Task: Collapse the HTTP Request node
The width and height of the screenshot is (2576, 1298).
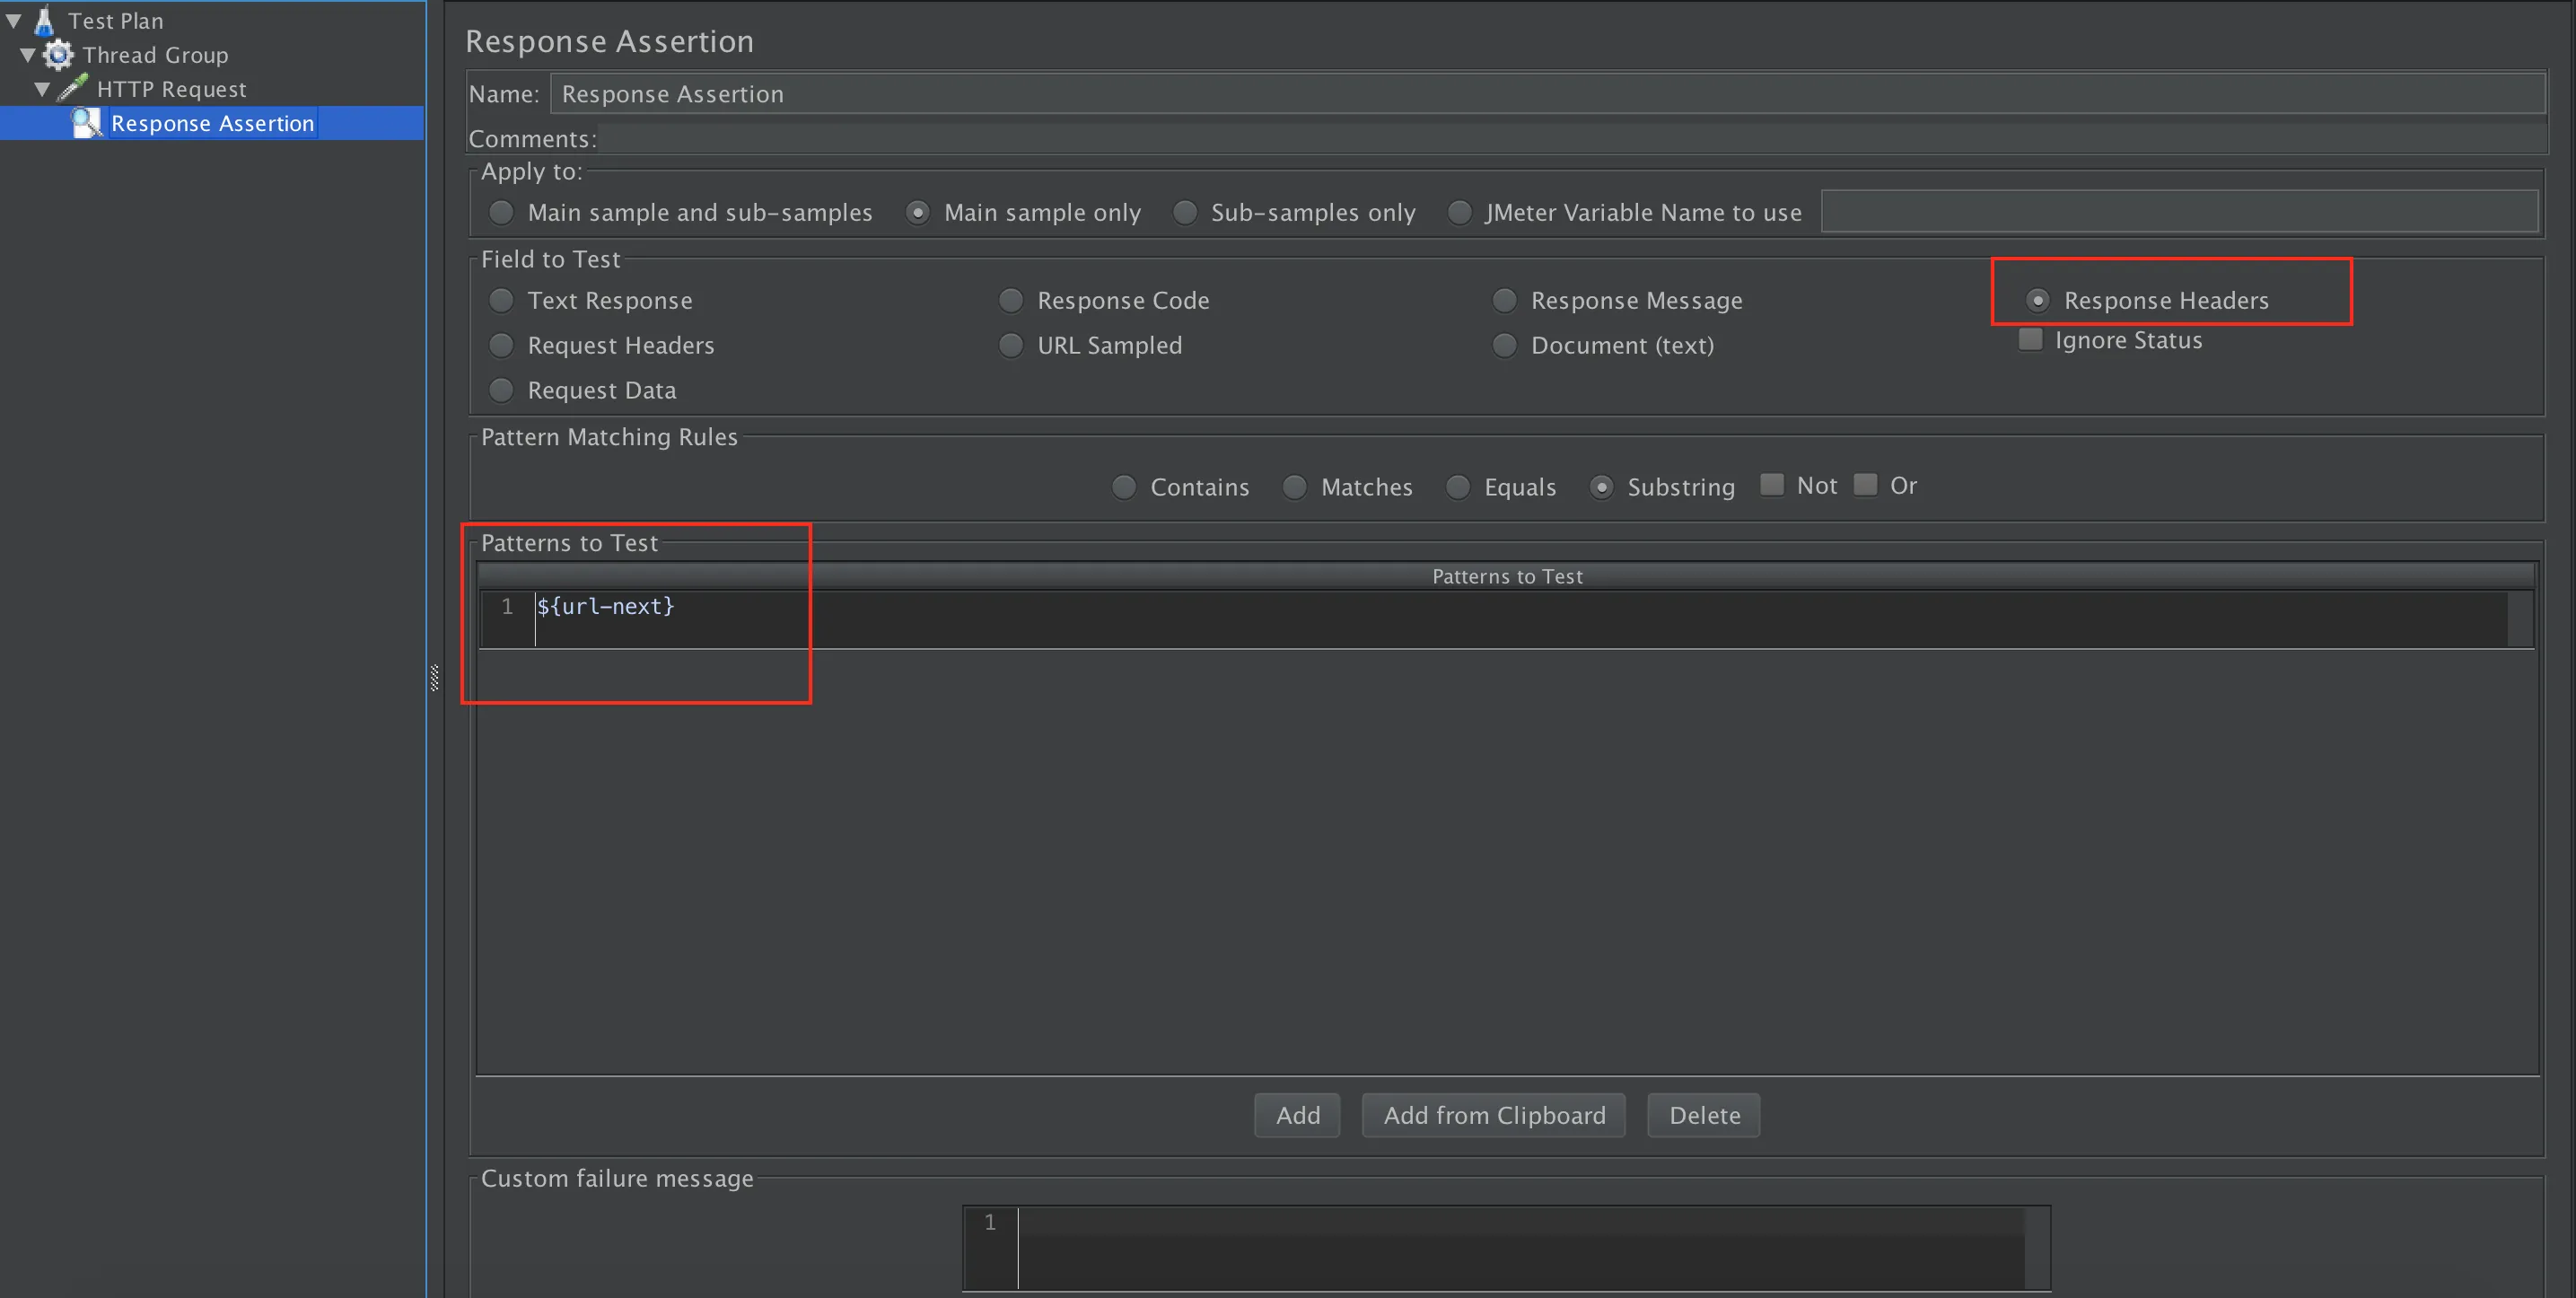Action: 42,88
